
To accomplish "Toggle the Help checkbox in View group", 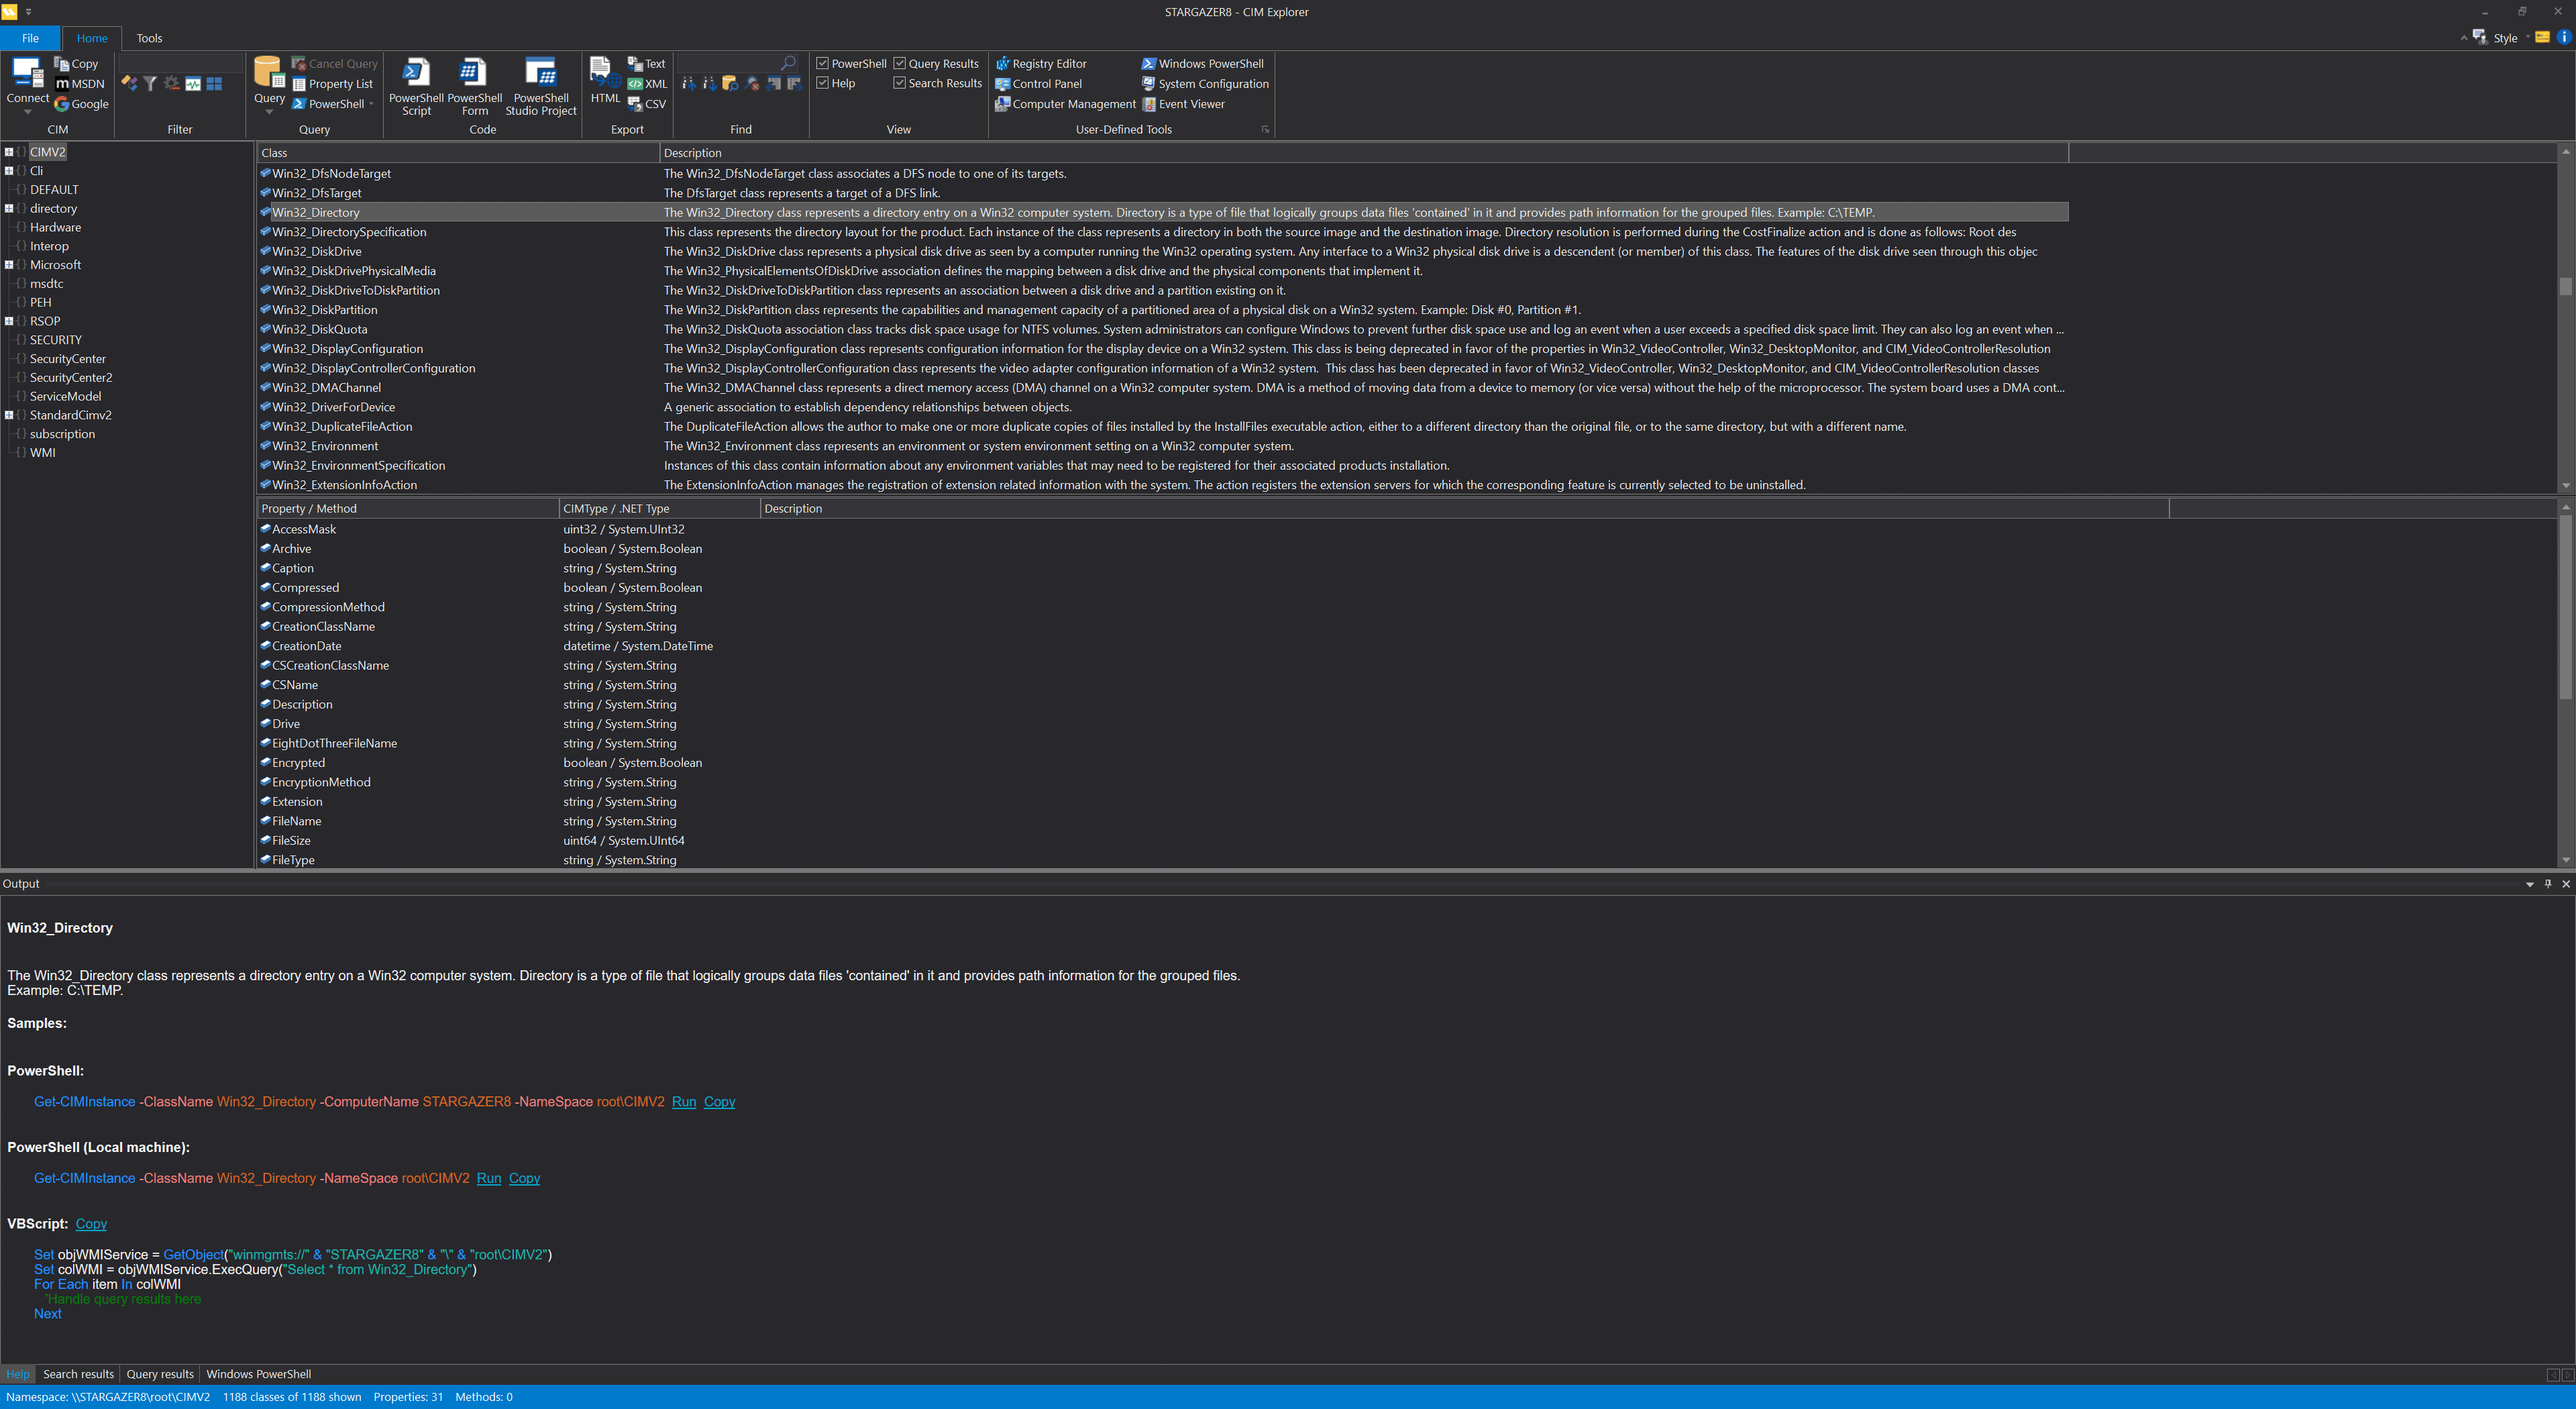I will coord(822,83).
